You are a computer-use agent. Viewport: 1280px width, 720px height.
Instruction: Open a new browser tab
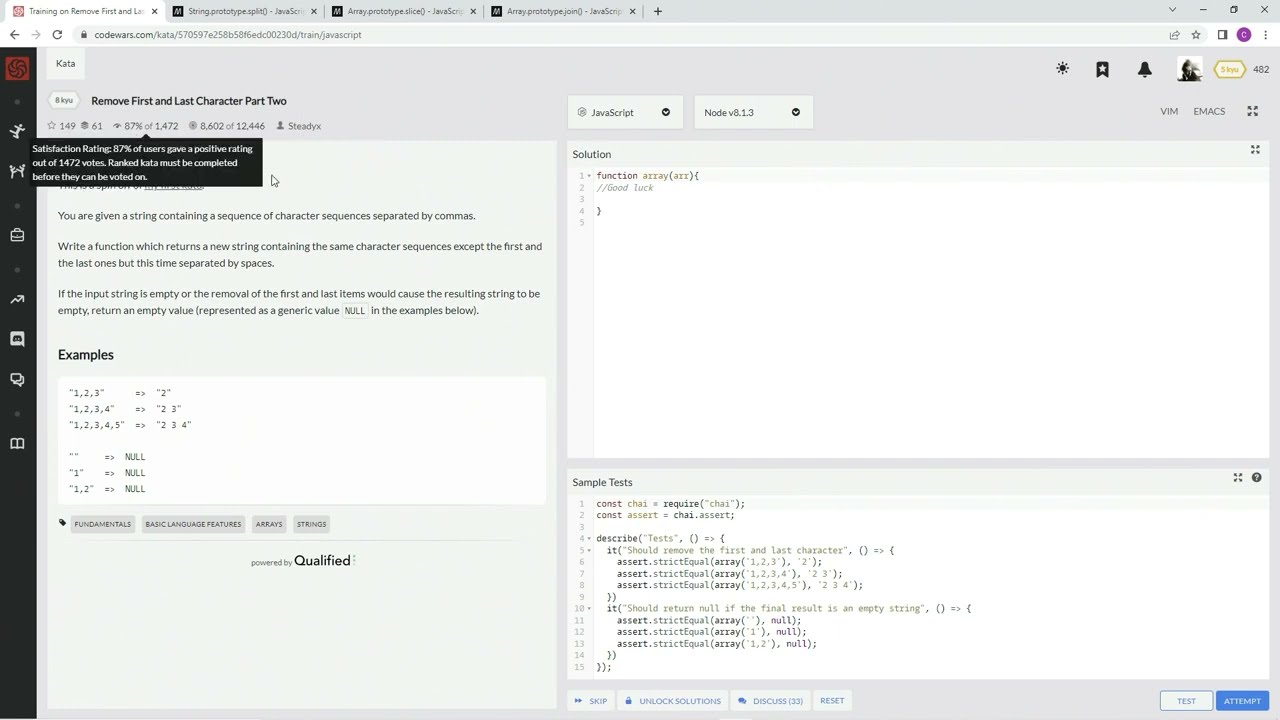click(x=657, y=11)
